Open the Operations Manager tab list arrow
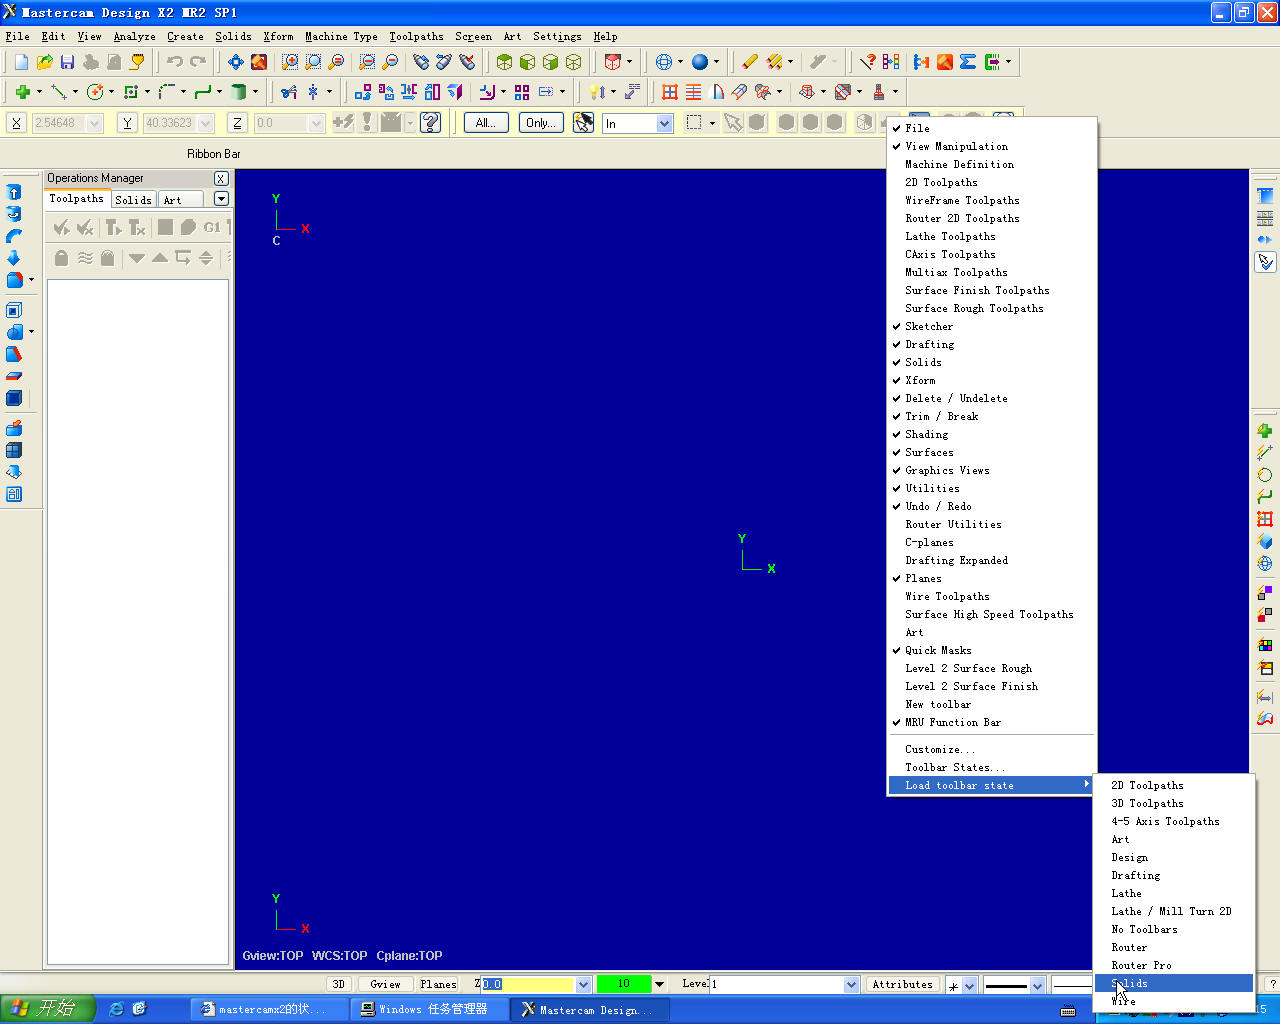Image resolution: width=1280 pixels, height=1024 pixels. point(221,199)
